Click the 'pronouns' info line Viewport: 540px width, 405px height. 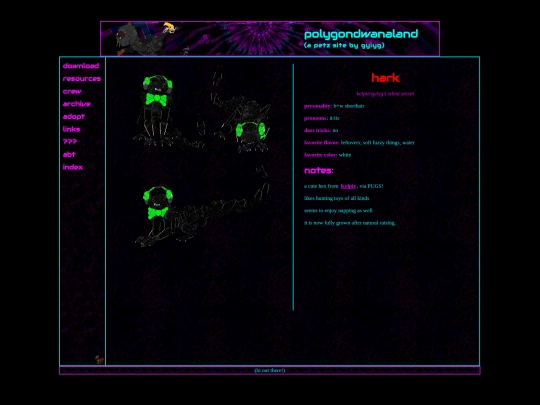(x=322, y=118)
